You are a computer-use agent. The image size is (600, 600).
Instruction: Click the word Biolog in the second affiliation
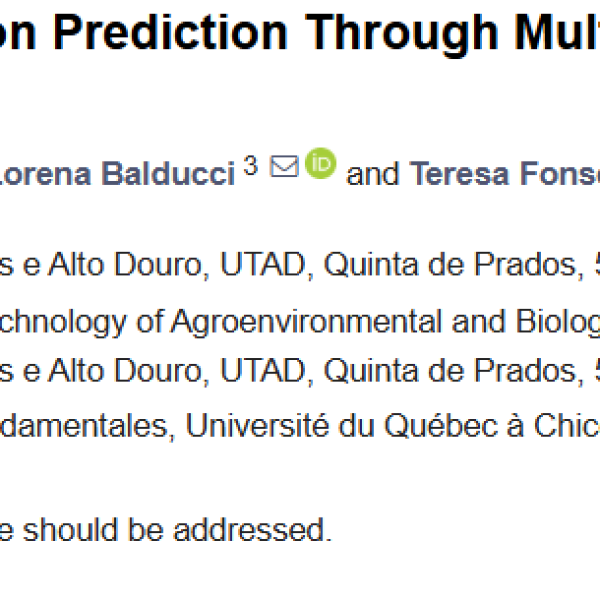558,323
